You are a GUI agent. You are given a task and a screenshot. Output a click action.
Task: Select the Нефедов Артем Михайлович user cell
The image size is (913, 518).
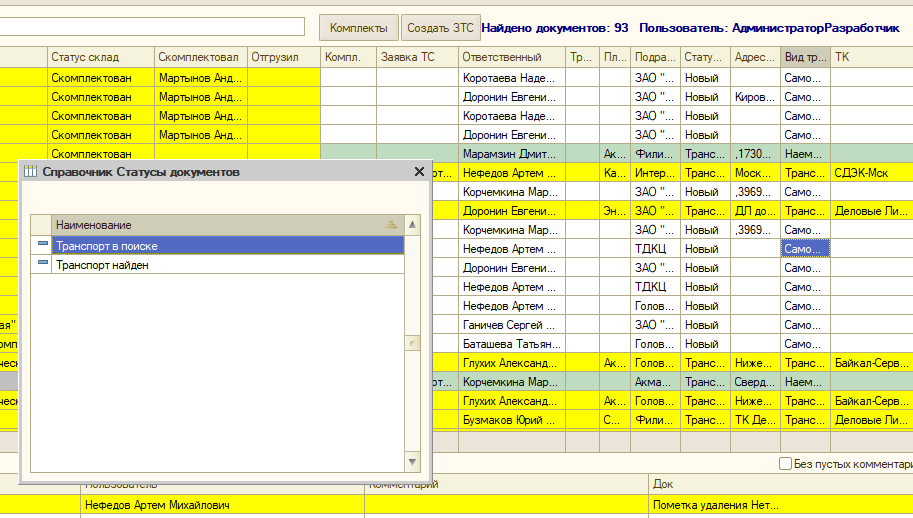point(222,505)
